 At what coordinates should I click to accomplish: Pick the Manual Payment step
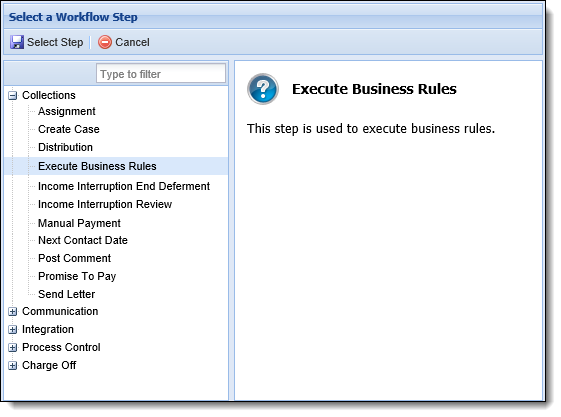(x=79, y=223)
